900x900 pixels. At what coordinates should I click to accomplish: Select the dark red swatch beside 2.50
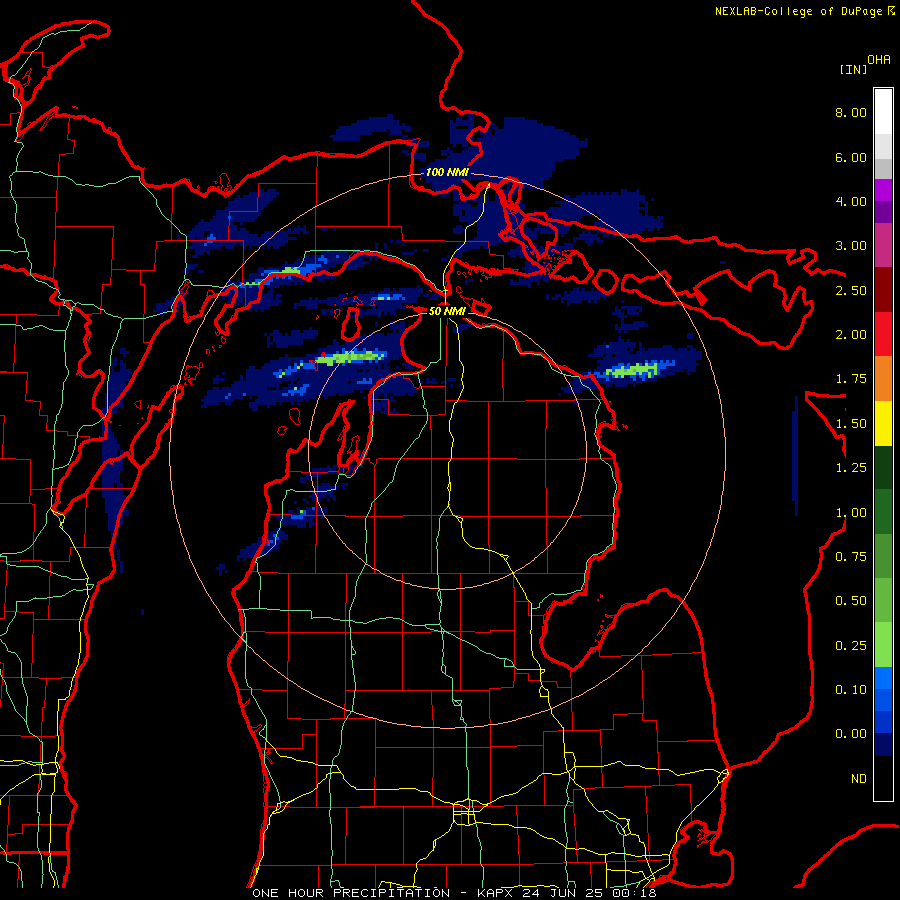(883, 290)
